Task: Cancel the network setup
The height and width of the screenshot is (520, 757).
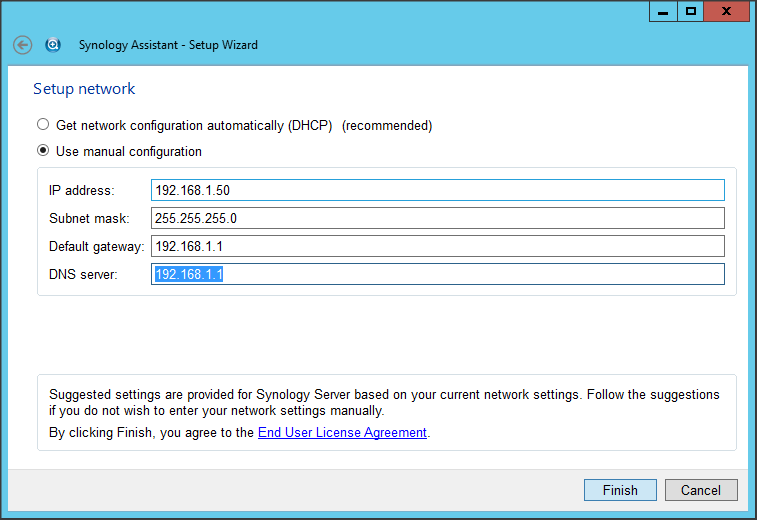Action: [x=700, y=490]
